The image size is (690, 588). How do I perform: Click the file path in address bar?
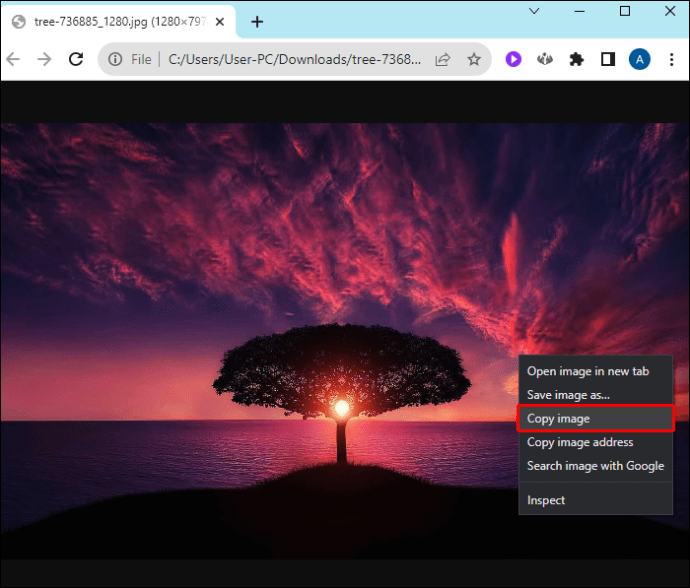(294, 59)
